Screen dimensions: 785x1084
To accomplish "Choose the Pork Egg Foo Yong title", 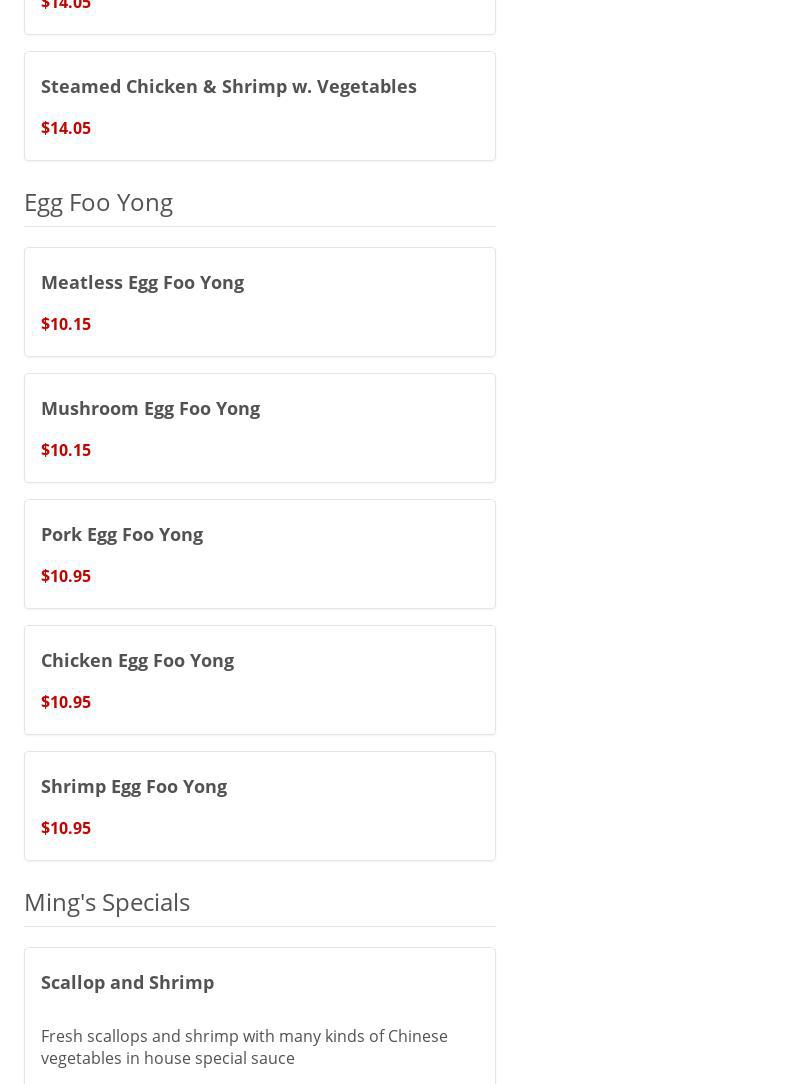I will (x=122, y=534).
